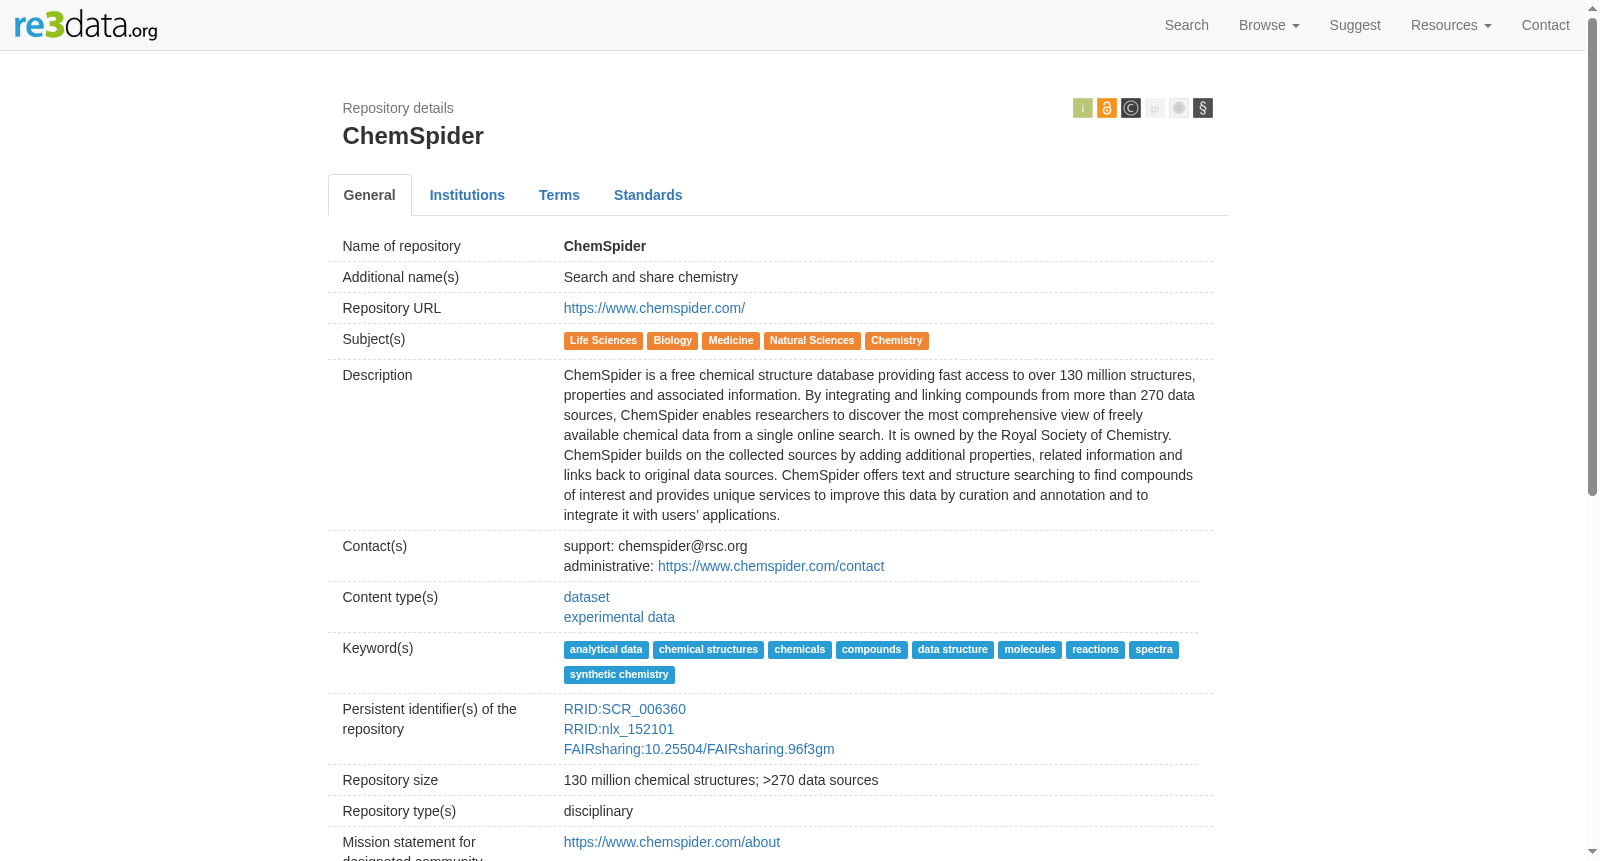This screenshot has height=861, width=1600.
Task: Click the Biology subject tag
Action: click(672, 341)
